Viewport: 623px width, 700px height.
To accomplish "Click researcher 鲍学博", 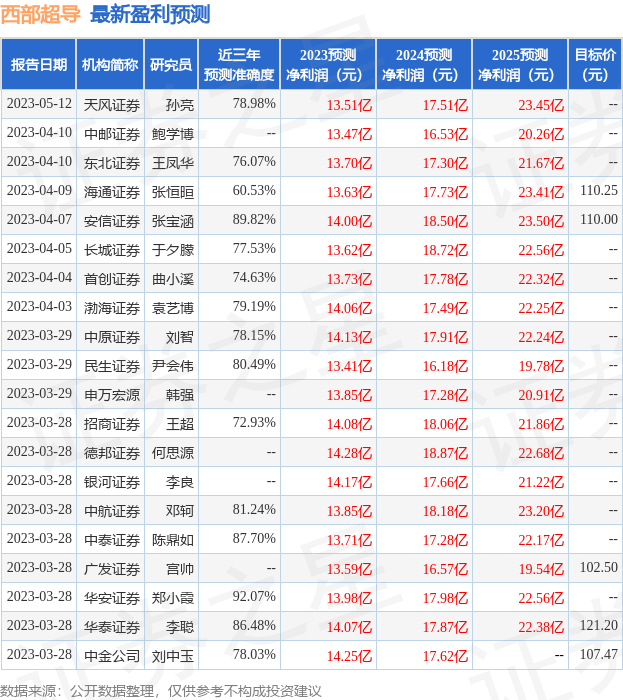I will [173, 134].
